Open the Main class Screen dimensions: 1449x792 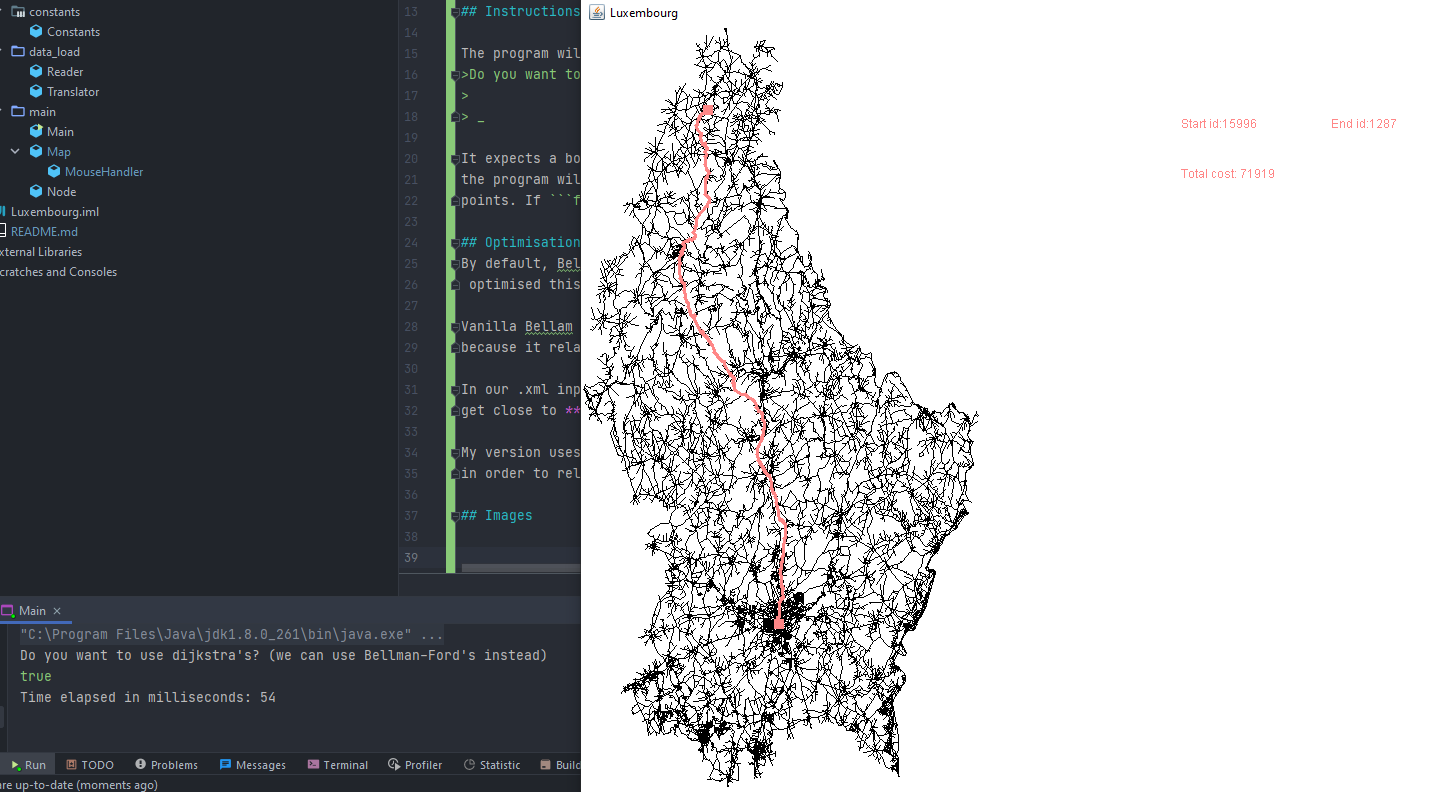pyautogui.click(x=60, y=132)
